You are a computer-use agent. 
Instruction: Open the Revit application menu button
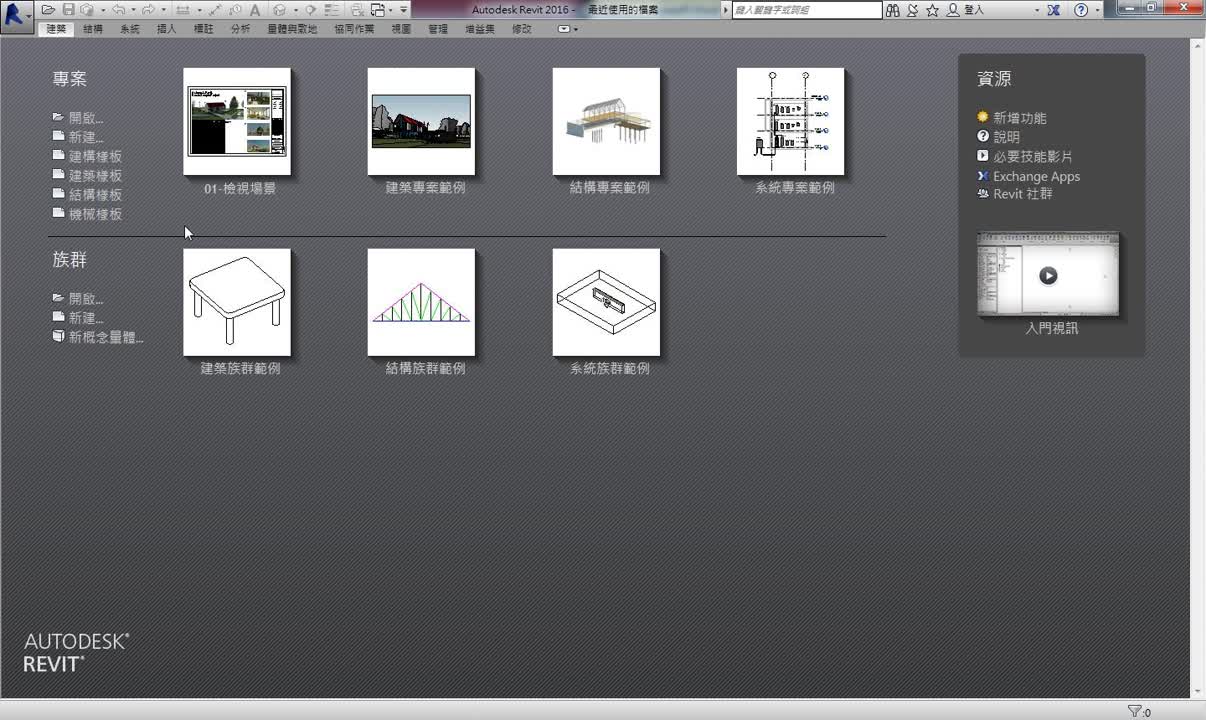tap(14, 13)
